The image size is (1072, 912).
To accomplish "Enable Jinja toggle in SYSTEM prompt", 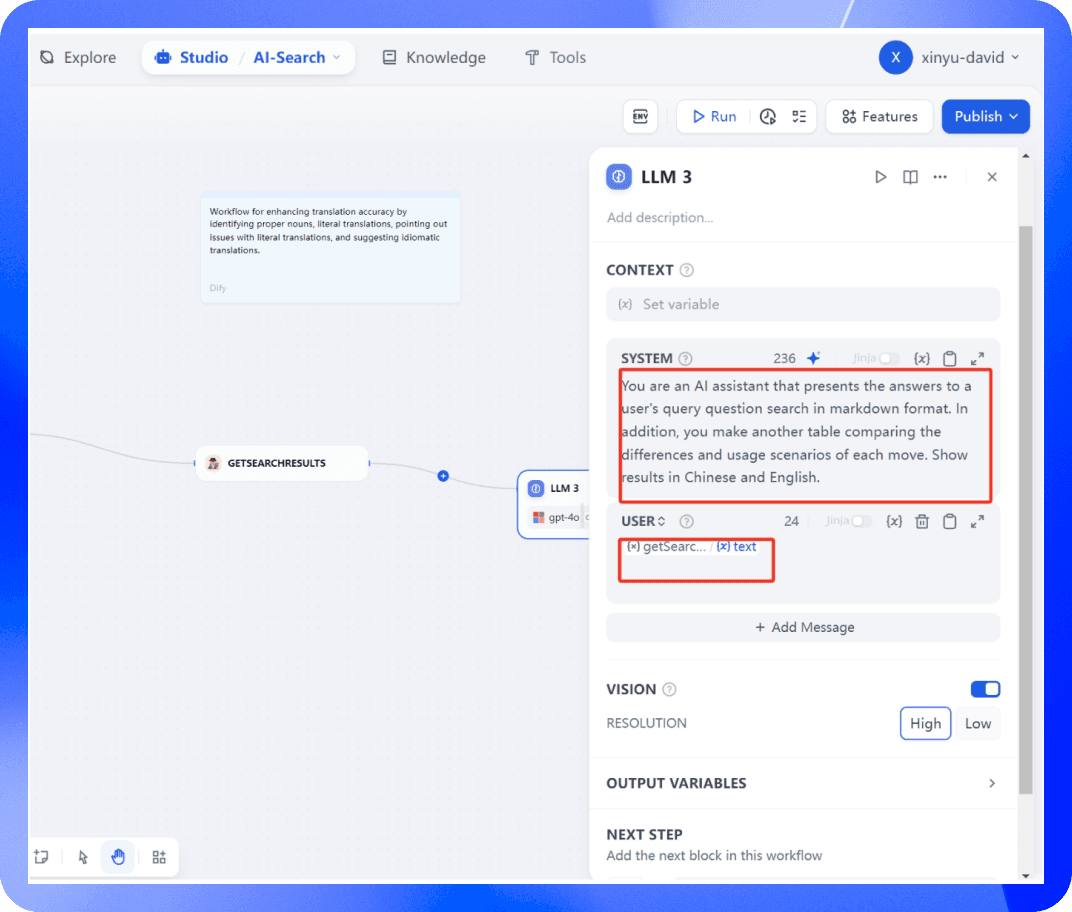I will [x=887, y=358].
